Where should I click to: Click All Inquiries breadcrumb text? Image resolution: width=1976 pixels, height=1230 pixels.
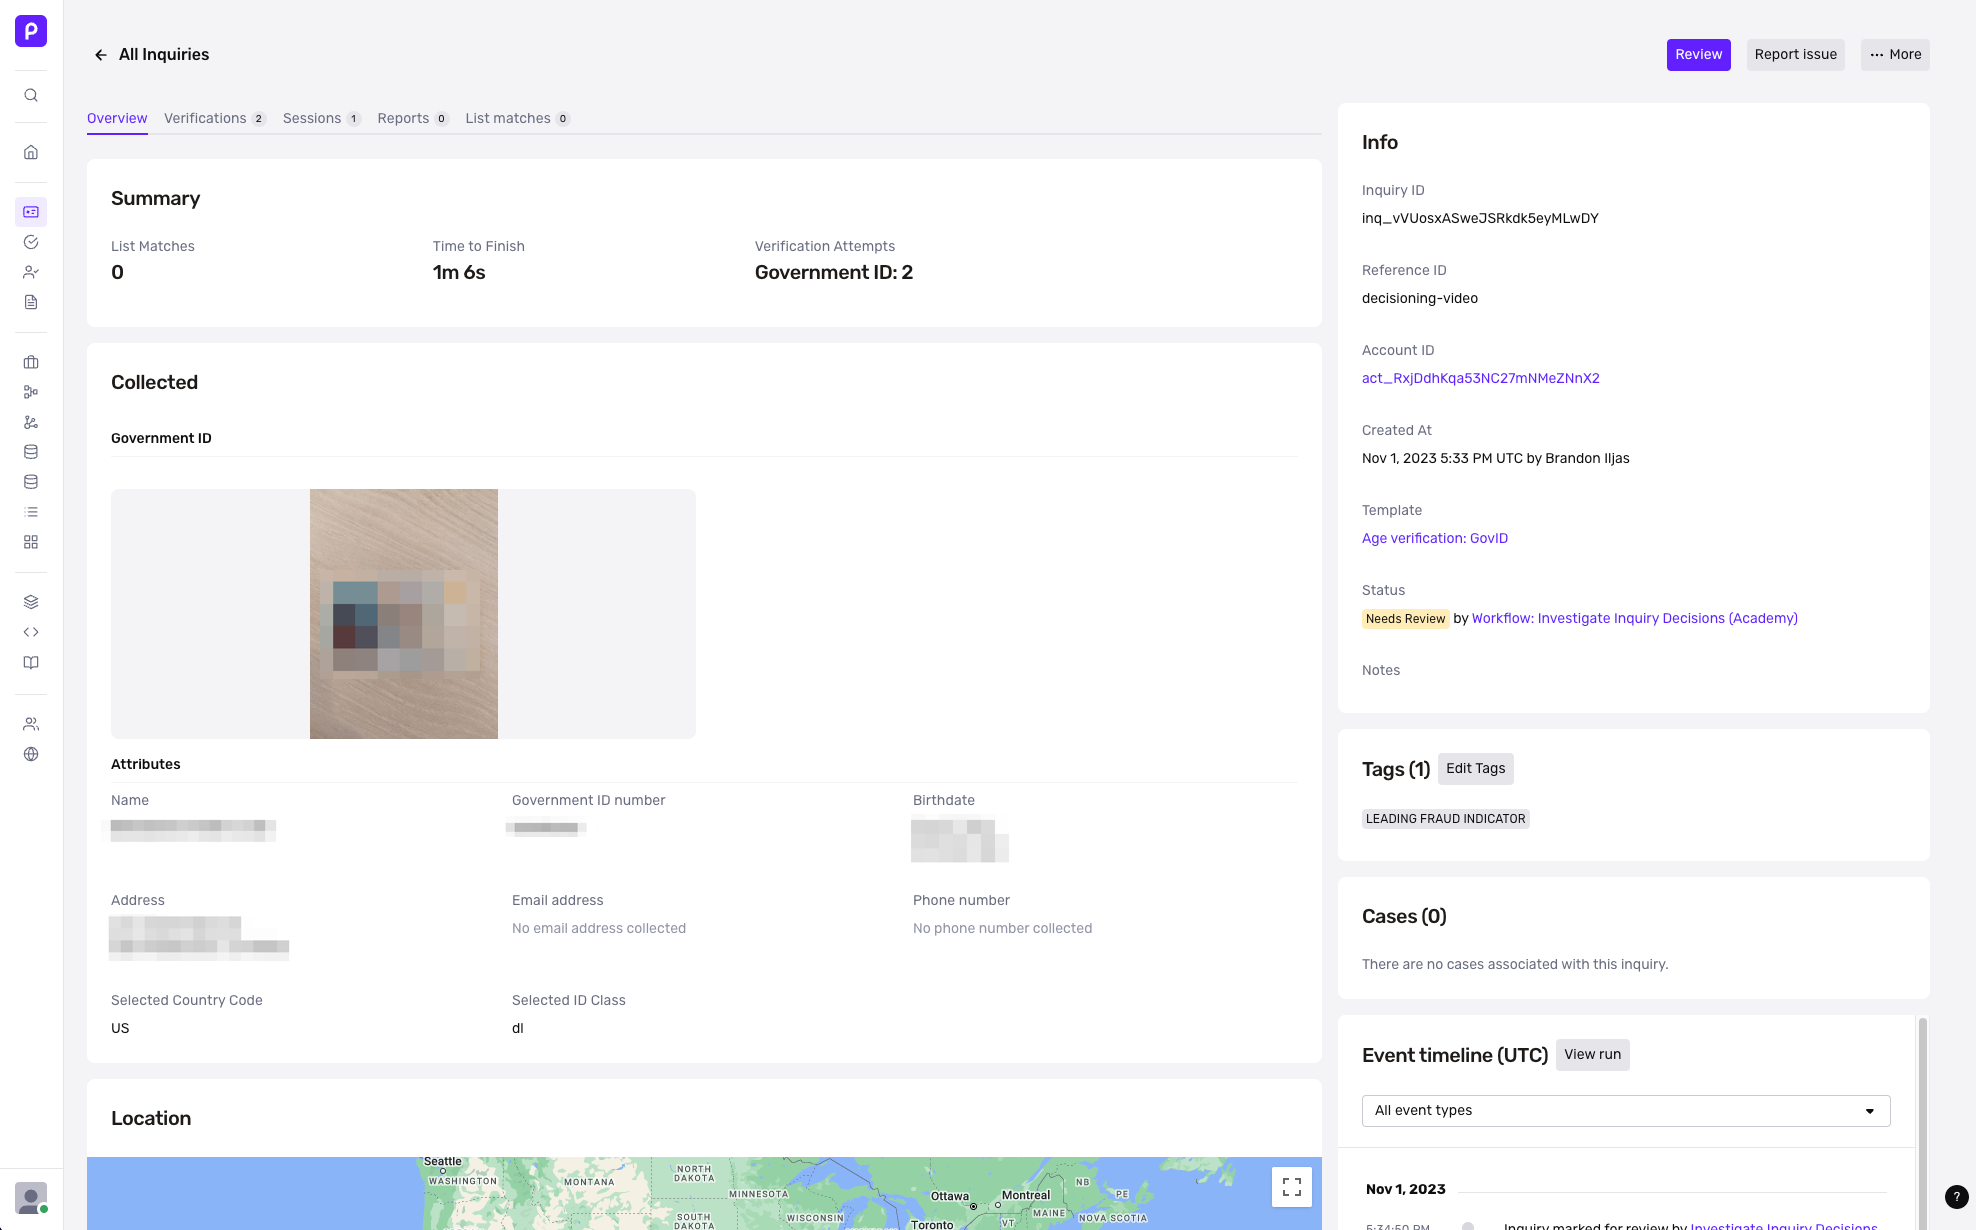point(164,55)
